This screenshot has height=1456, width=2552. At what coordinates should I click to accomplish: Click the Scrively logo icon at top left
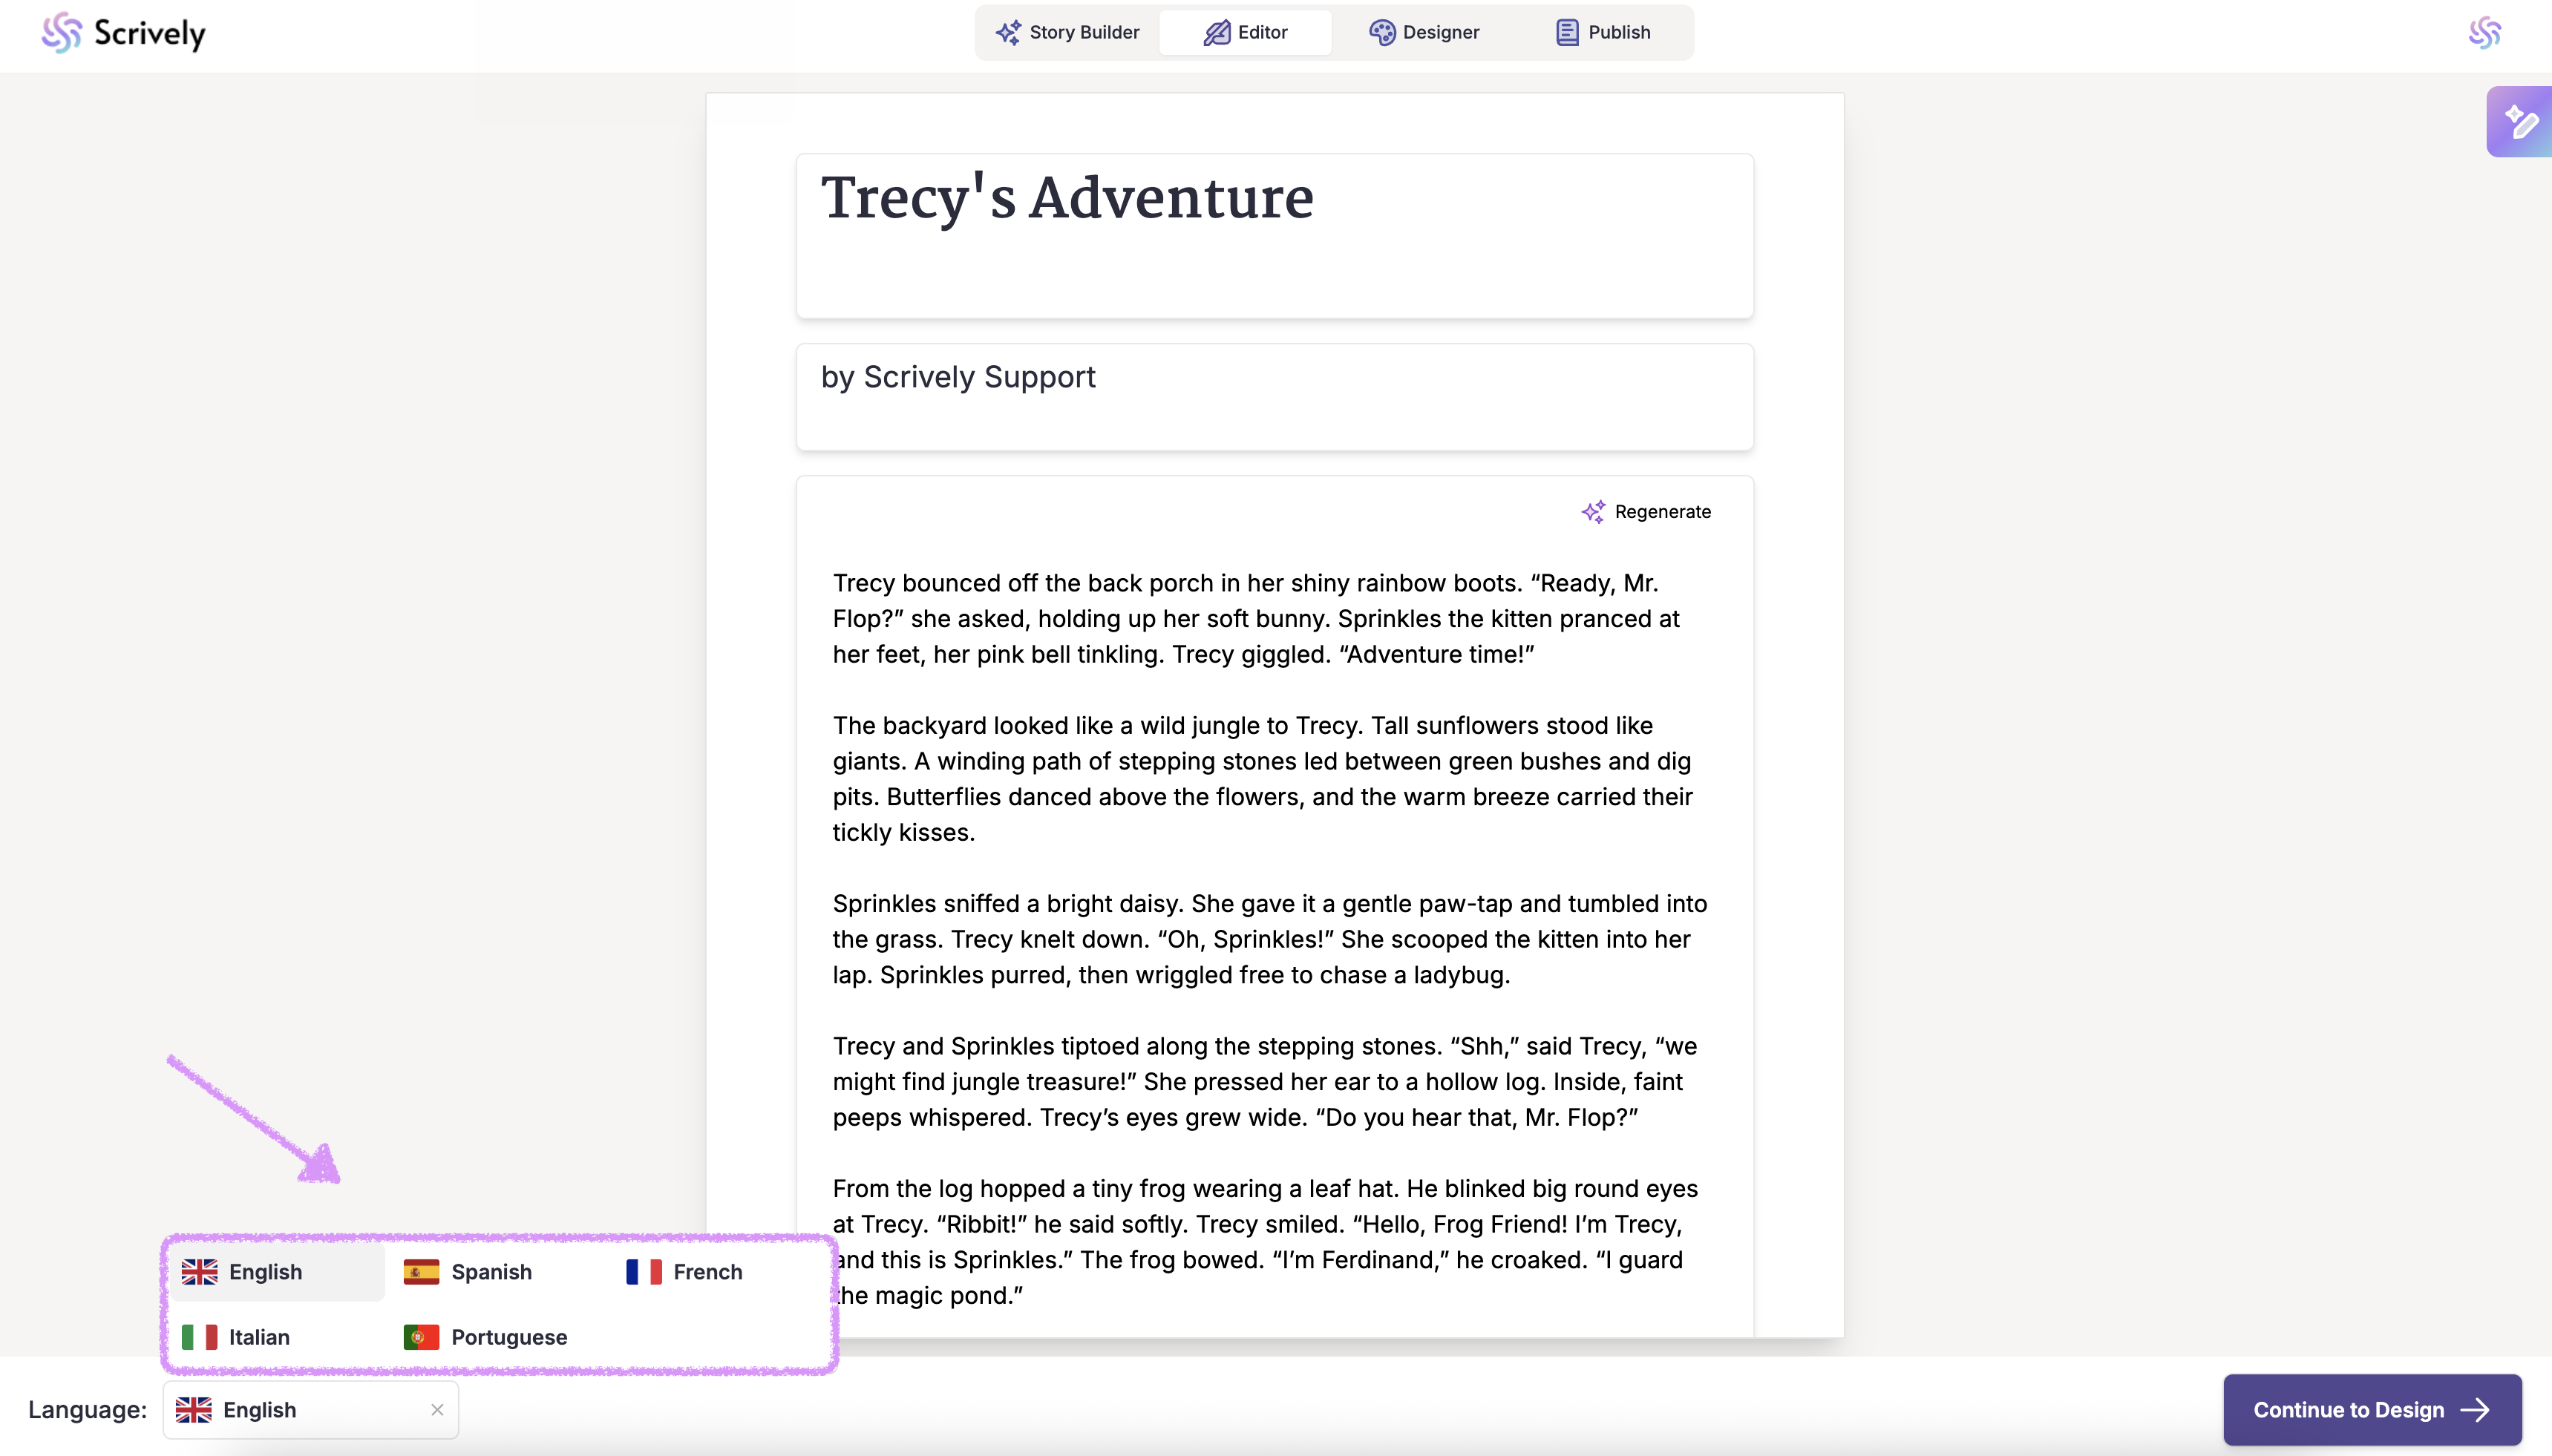coord(61,33)
